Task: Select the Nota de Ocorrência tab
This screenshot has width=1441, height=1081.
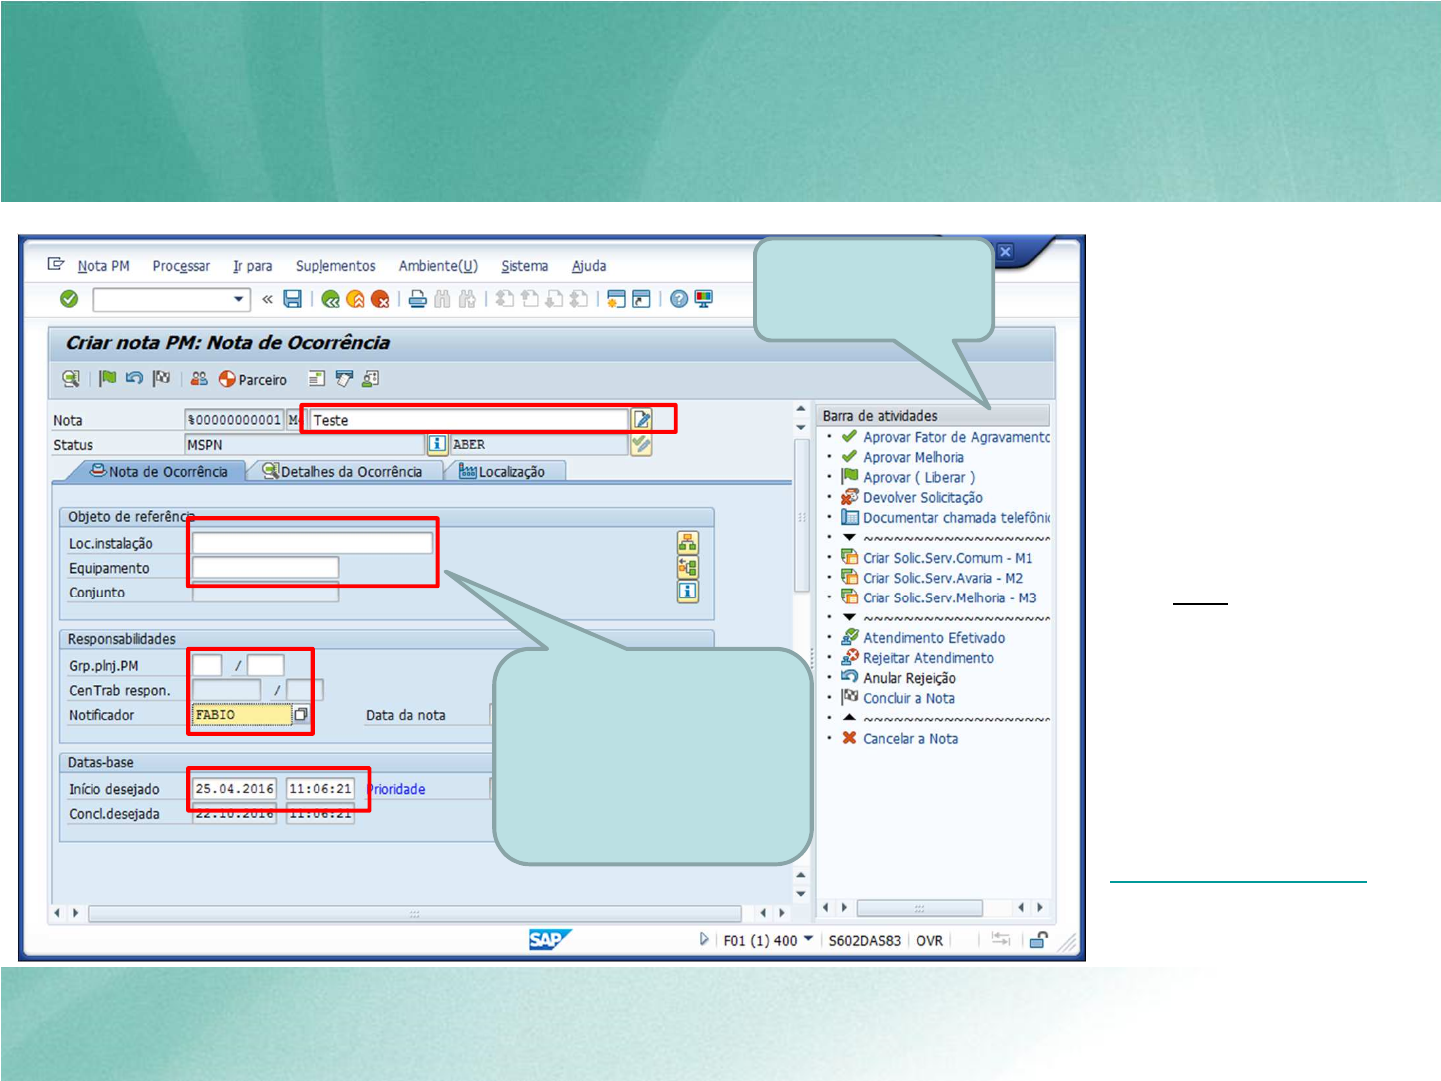Action: click(x=158, y=472)
